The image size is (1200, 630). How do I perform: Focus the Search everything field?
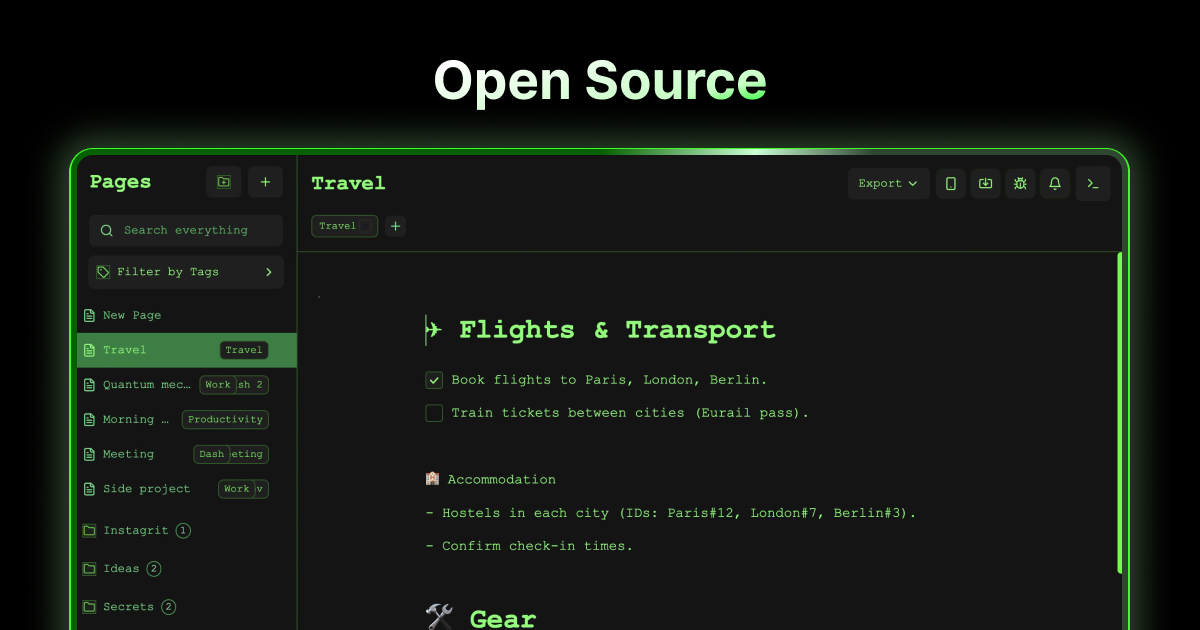(186, 230)
